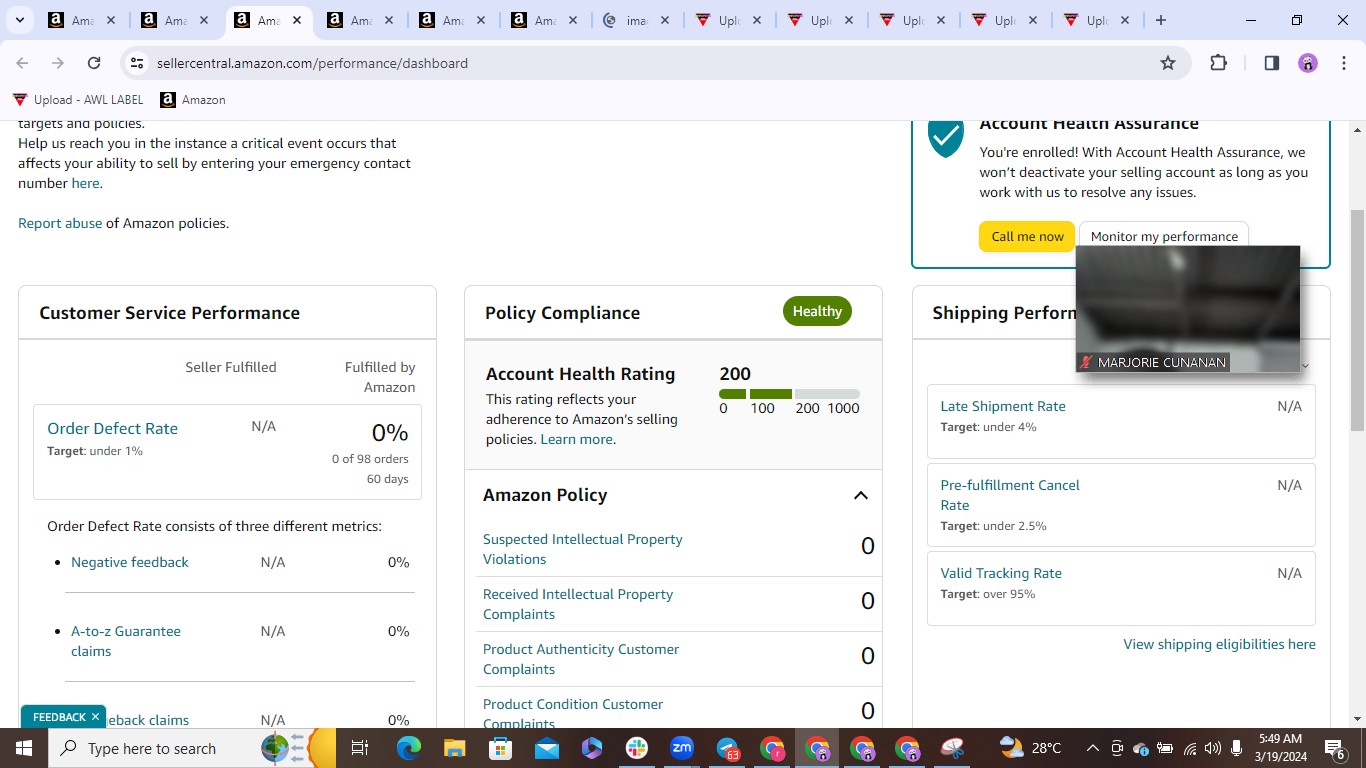The height and width of the screenshot is (768, 1366).
Task: Open Received Intellectual Property Complaints
Action: pos(578,604)
